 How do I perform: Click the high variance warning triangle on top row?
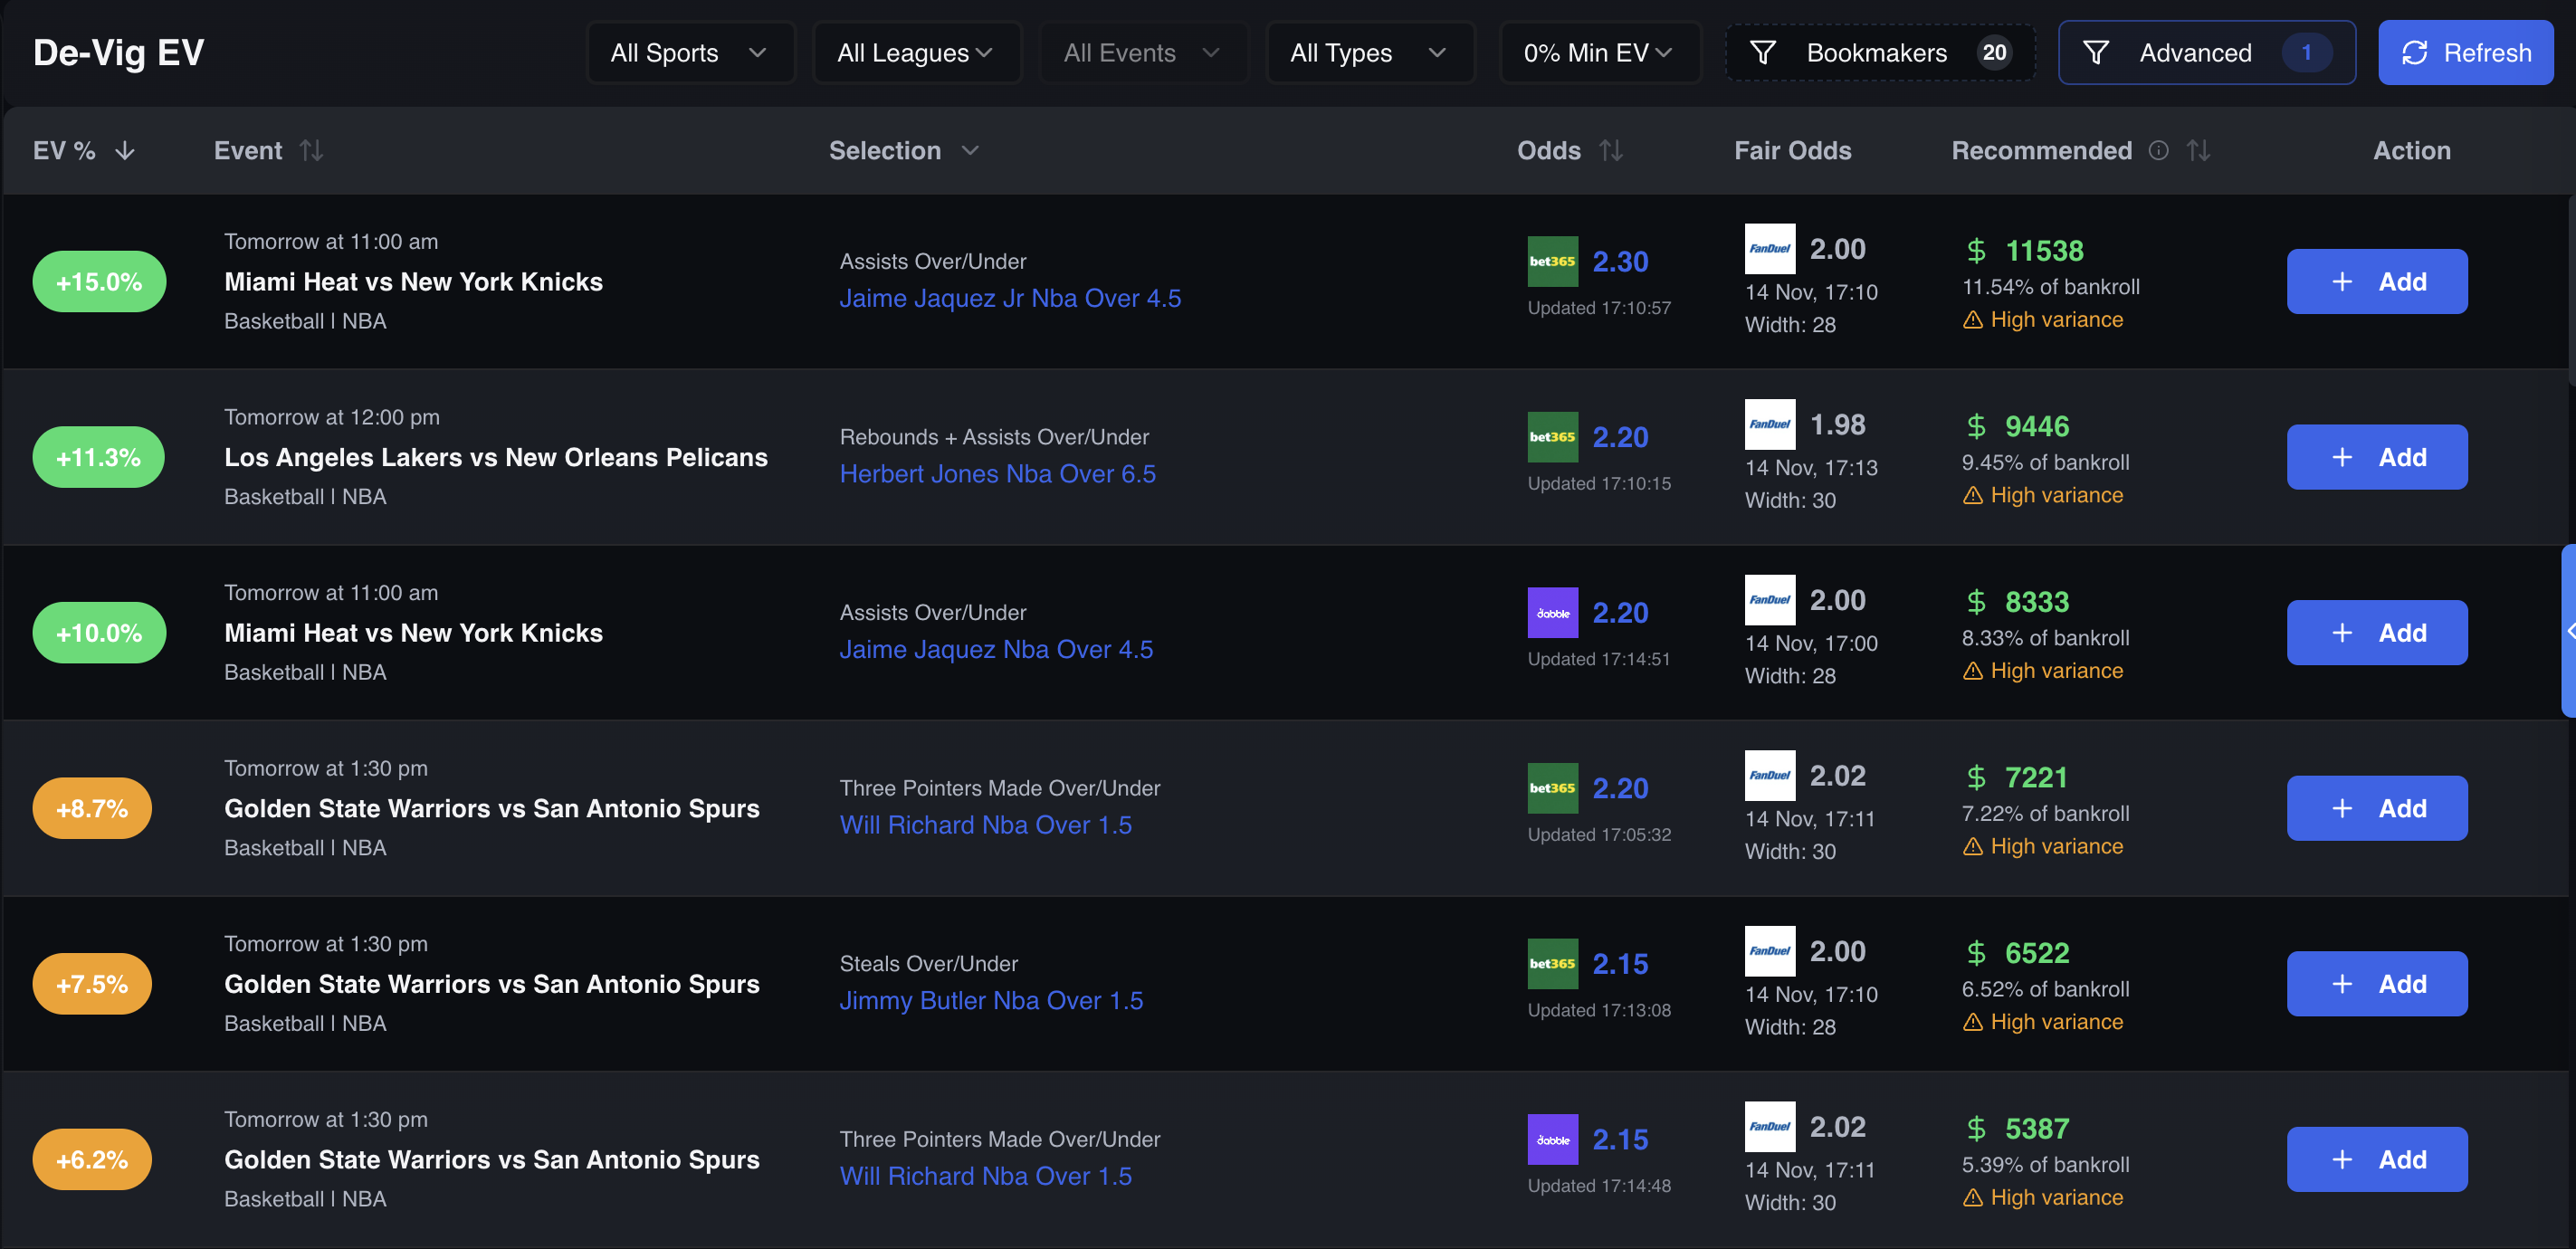pyautogui.click(x=1971, y=320)
